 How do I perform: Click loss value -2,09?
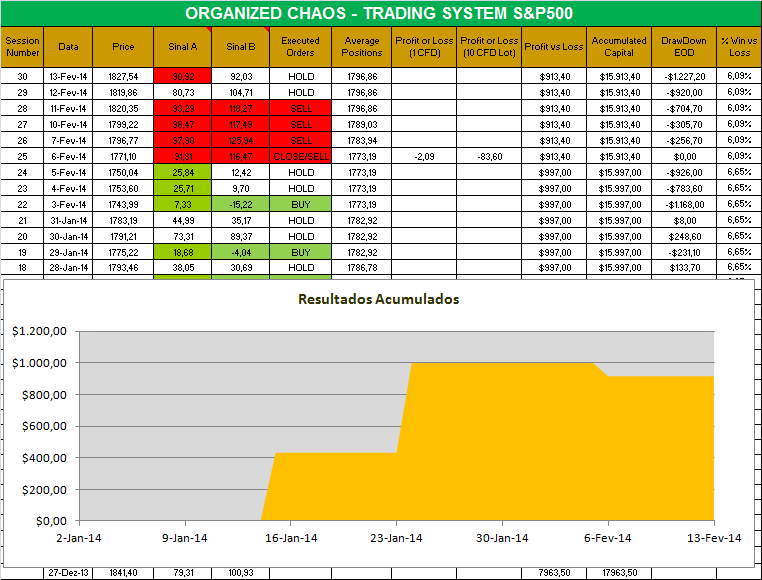coord(424,157)
